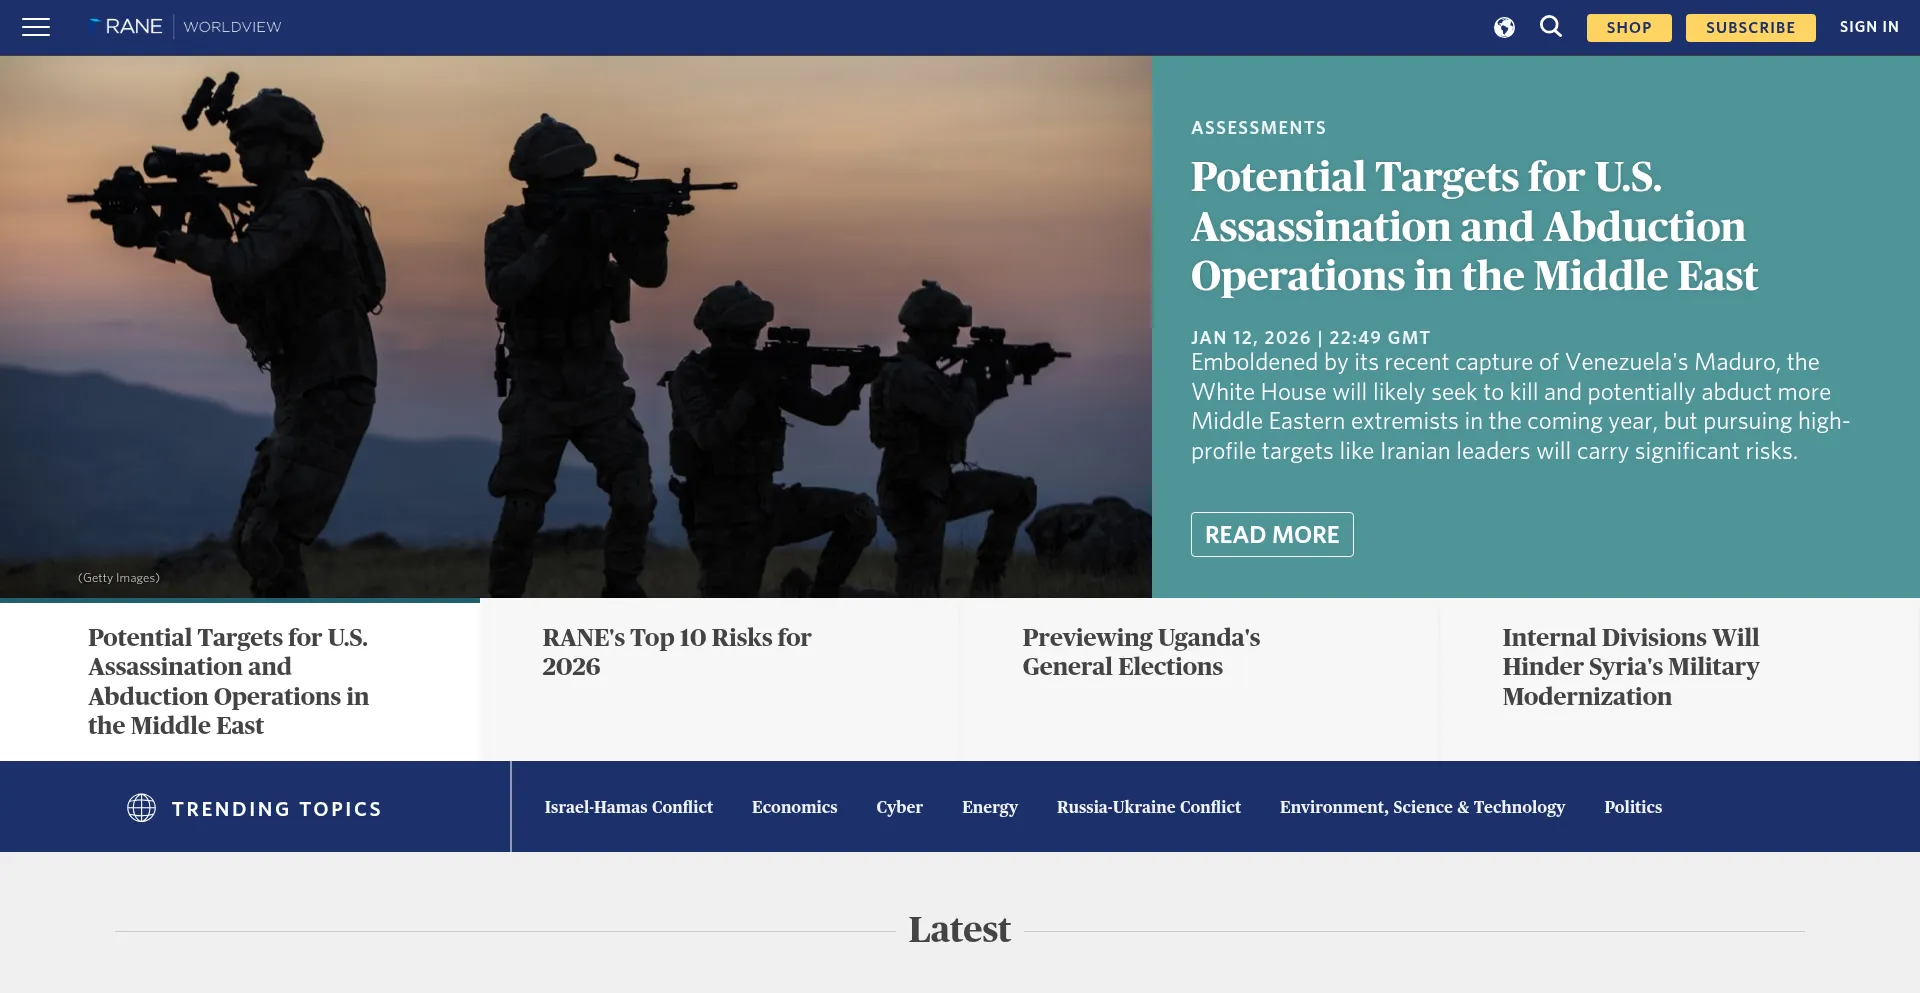Select the "RANE's Top 10 Risks for 2026" slide

(x=676, y=651)
